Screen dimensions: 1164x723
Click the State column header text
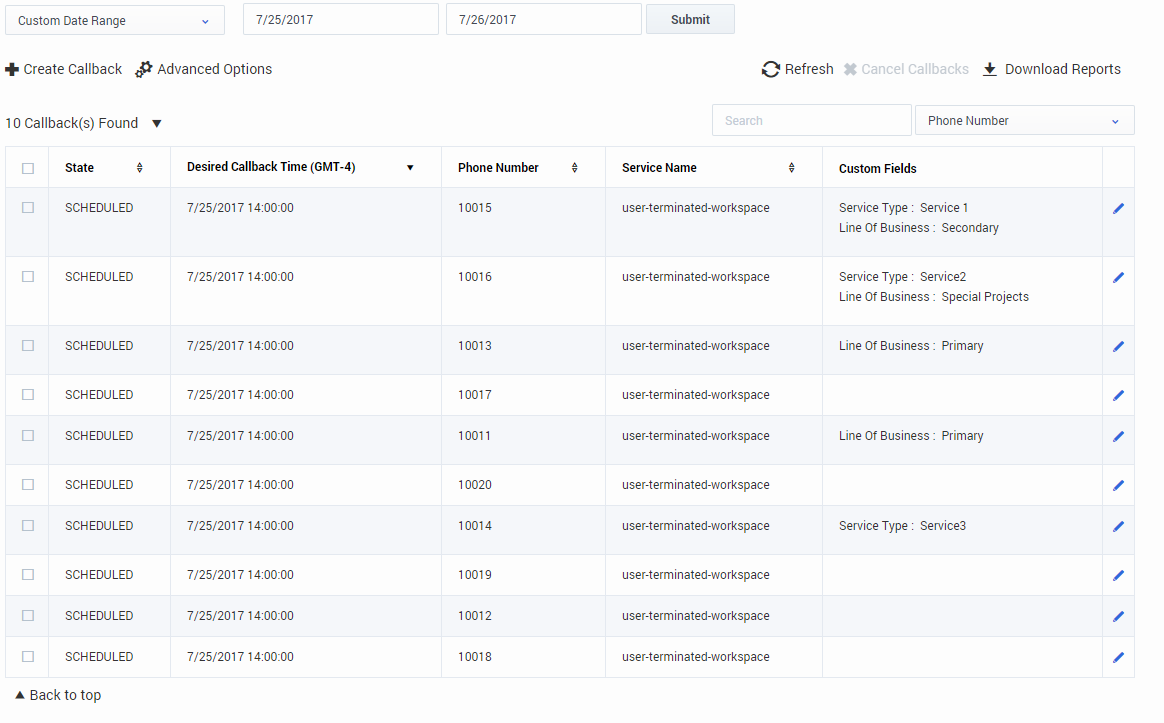[x=79, y=168]
